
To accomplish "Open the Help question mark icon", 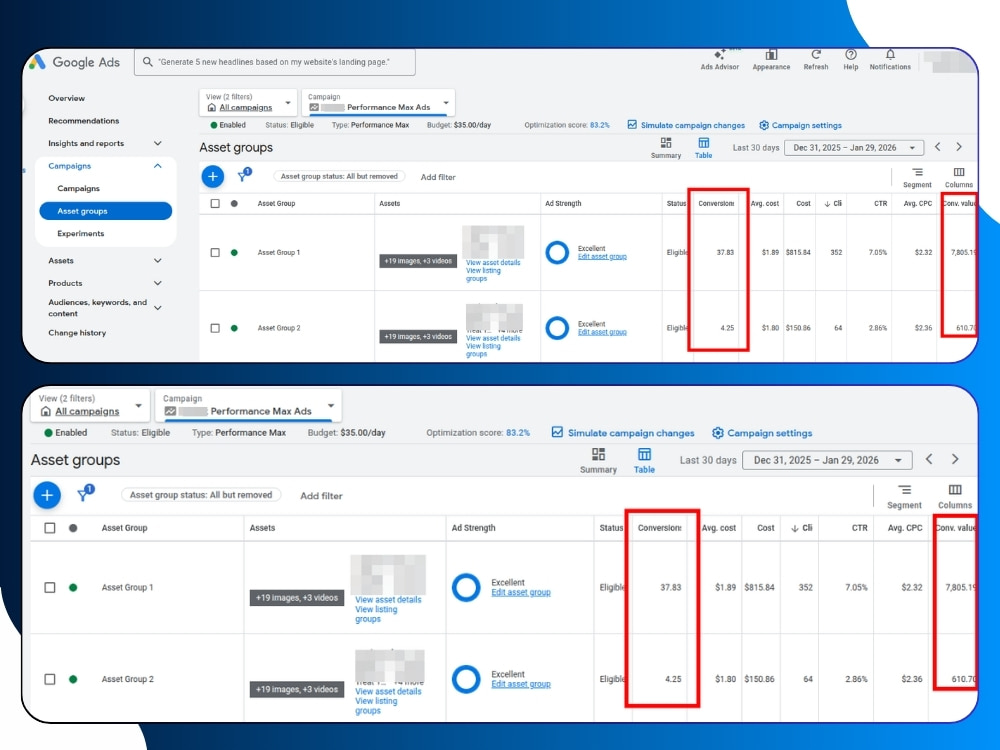I will (x=851, y=55).
